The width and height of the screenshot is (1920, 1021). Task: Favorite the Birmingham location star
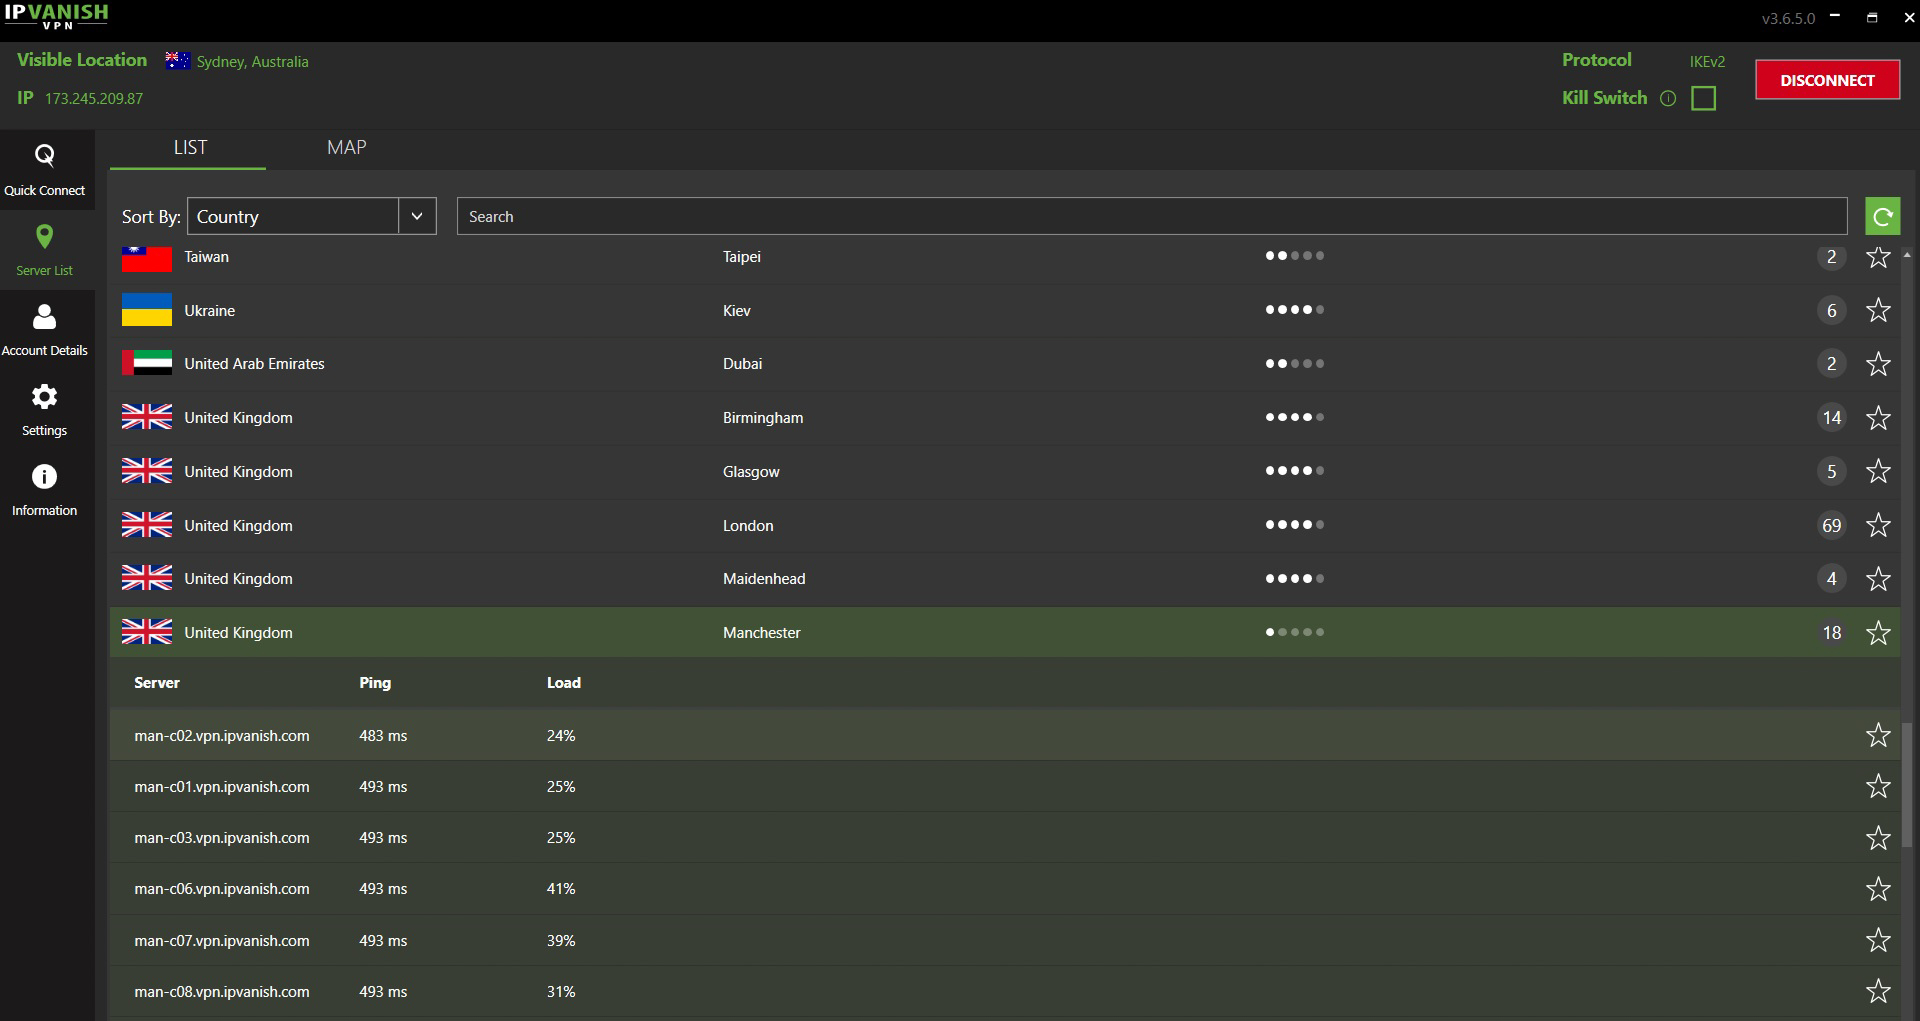[1878, 418]
